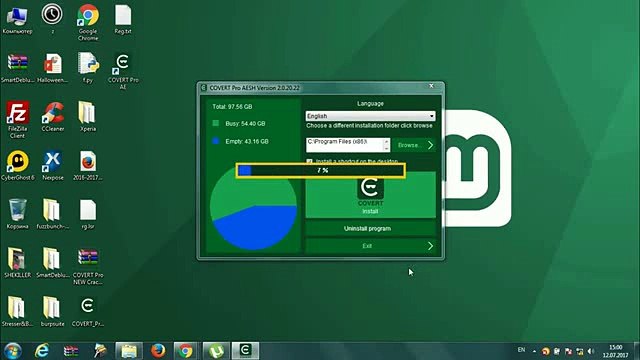
Task: Select the SmartDeblu folder icon next to SHEKILLER
Action: 53,263
